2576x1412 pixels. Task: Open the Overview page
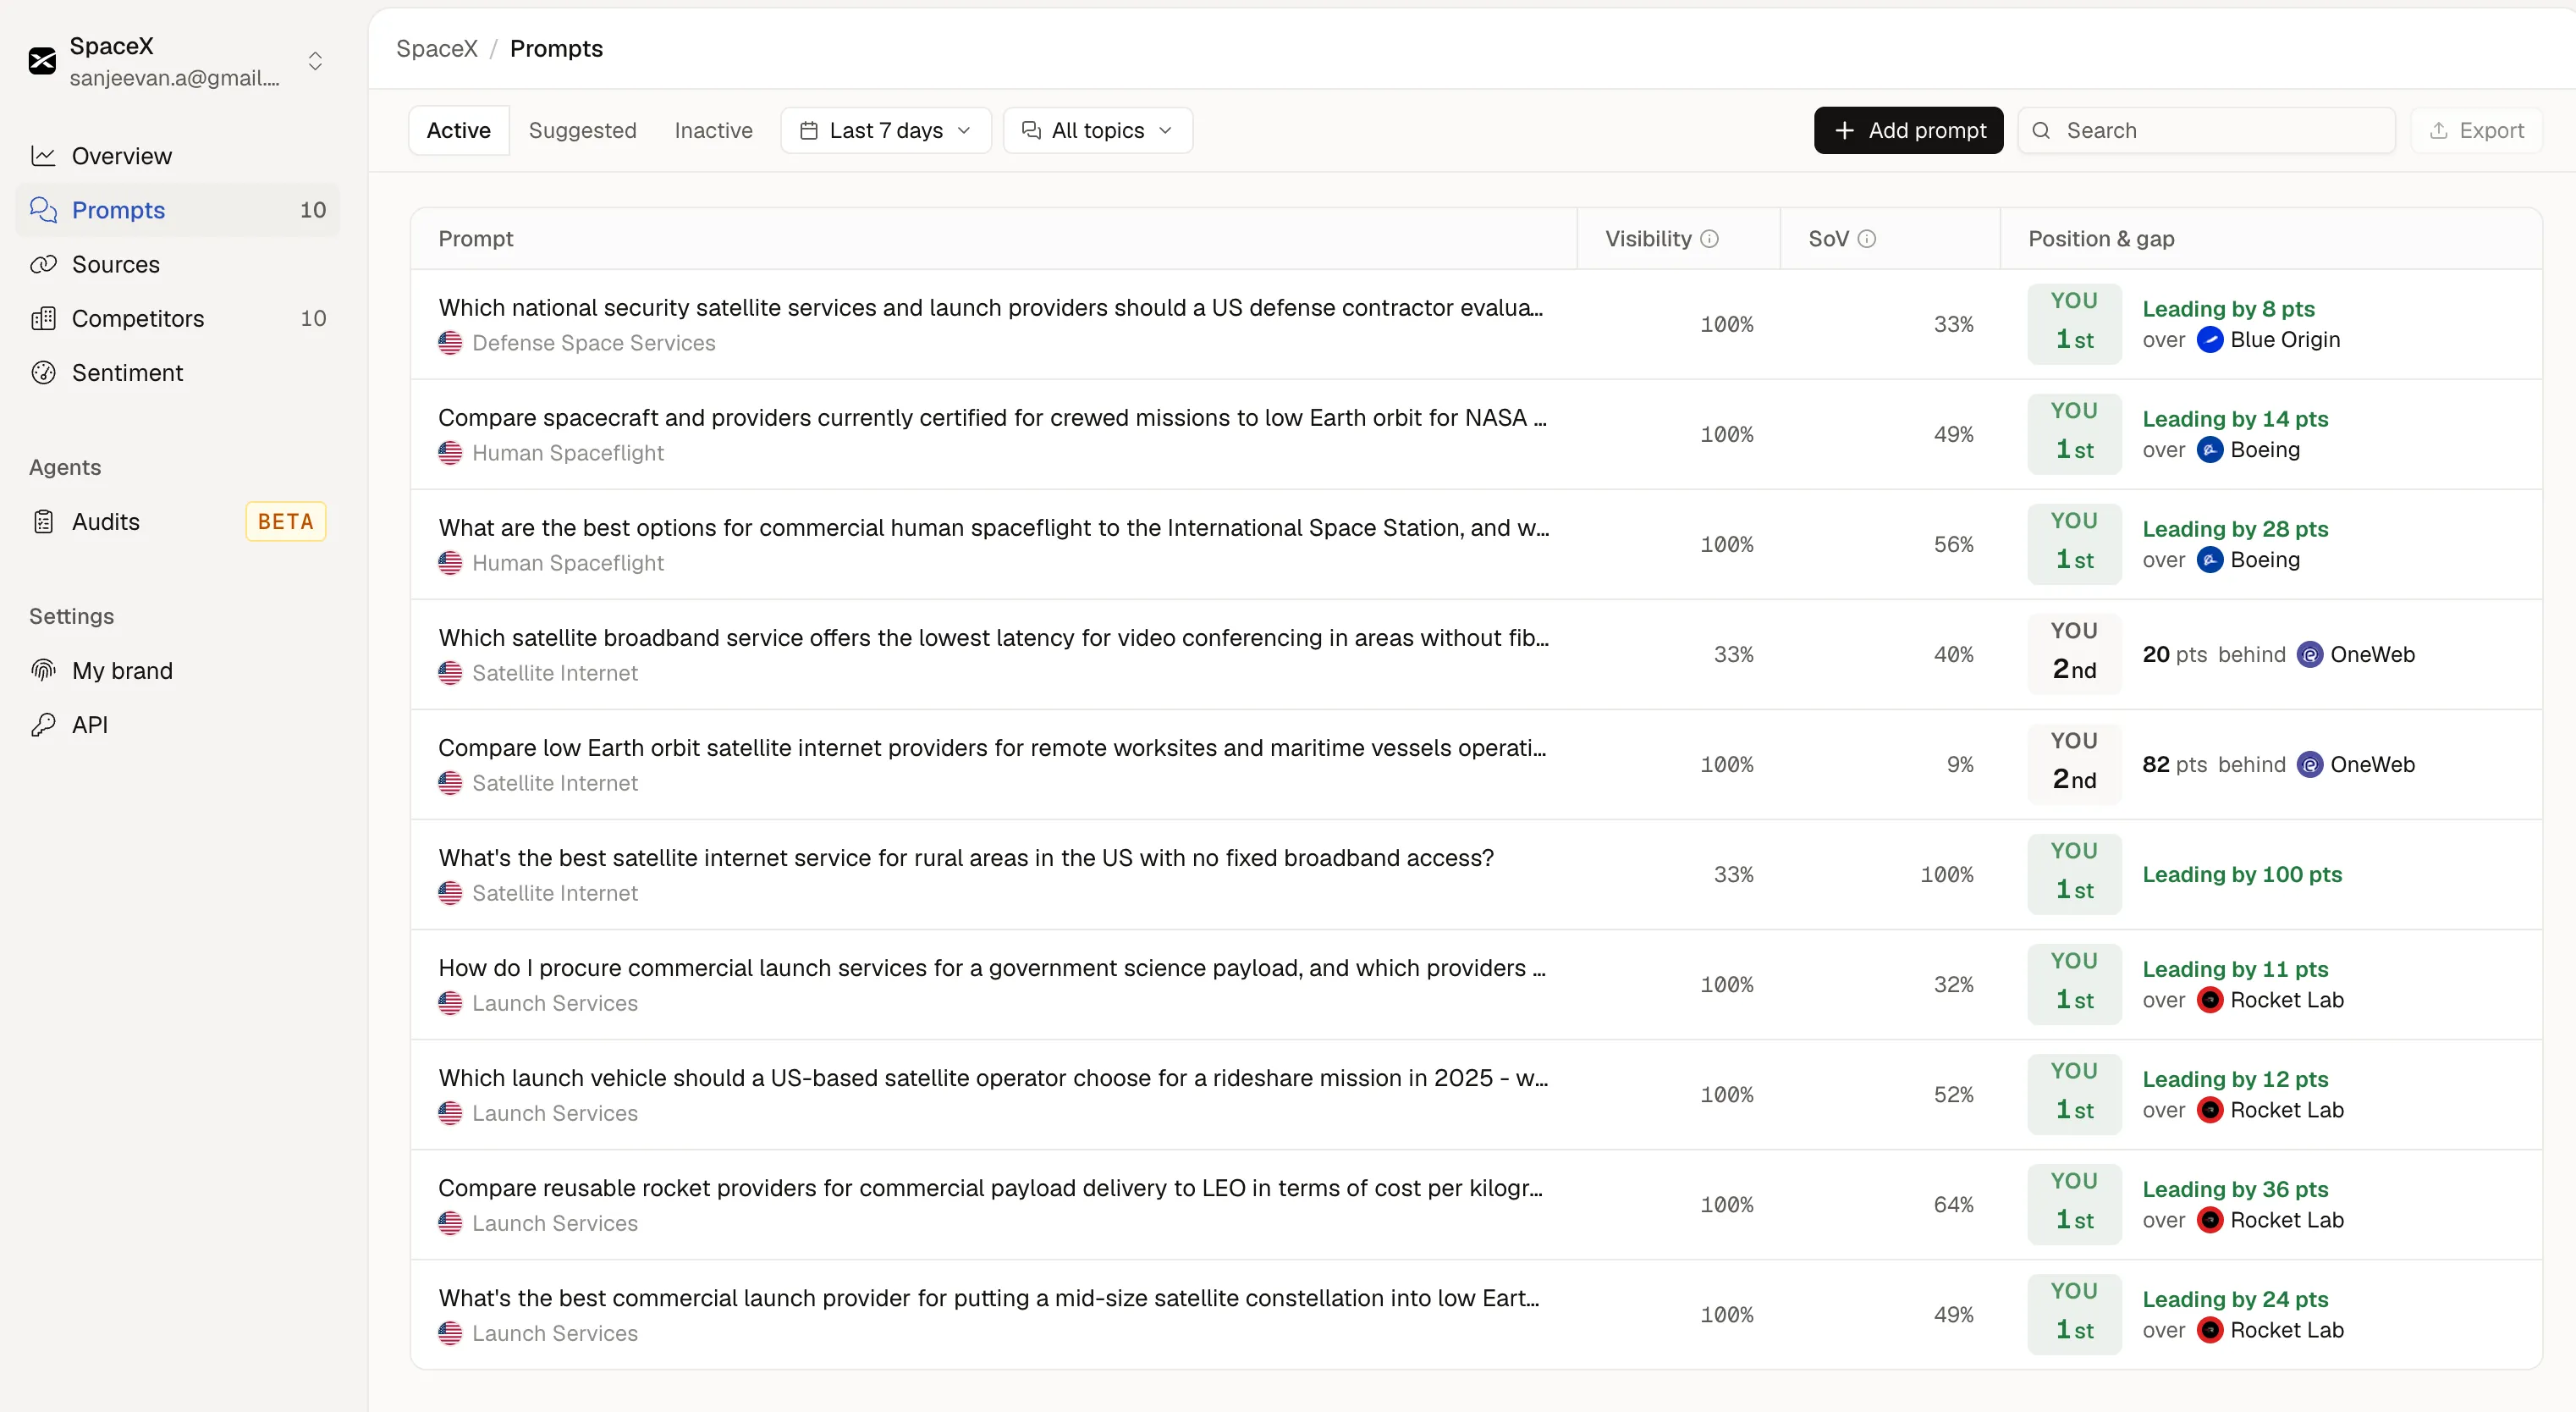178,156
